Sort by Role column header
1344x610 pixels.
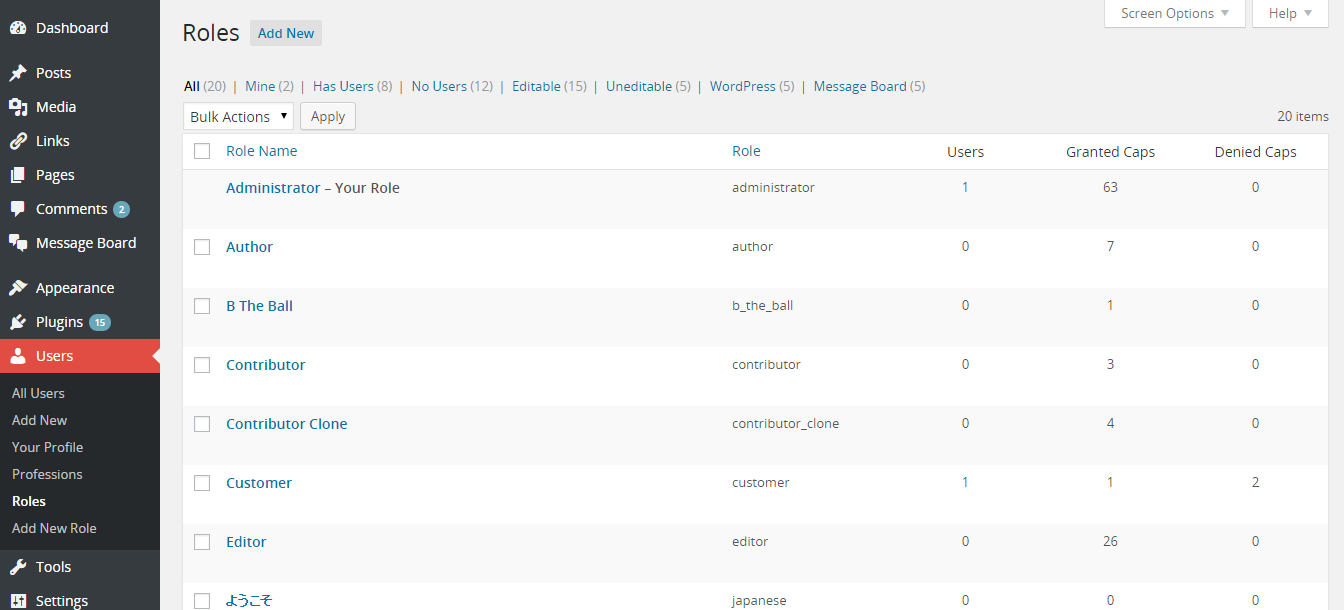tap(746, 151)
